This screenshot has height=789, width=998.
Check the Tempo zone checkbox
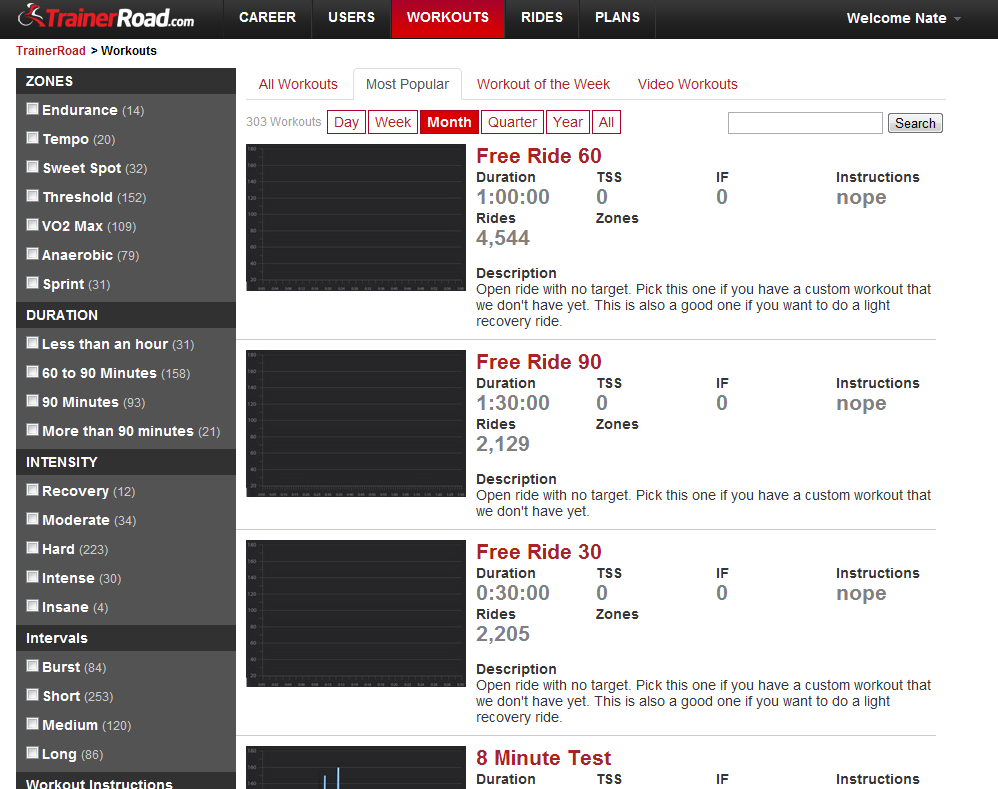point(32,137)
